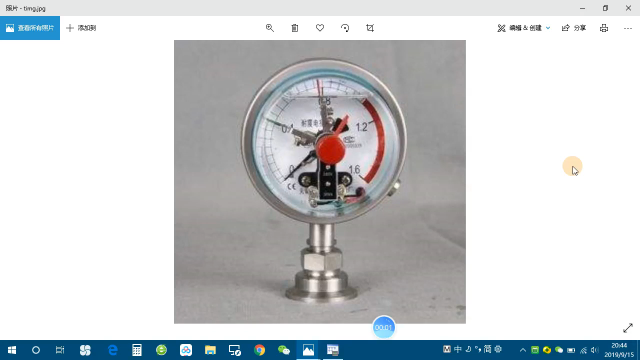
Task: Open WeChat from the taskbar
Action: coord(284,350)
